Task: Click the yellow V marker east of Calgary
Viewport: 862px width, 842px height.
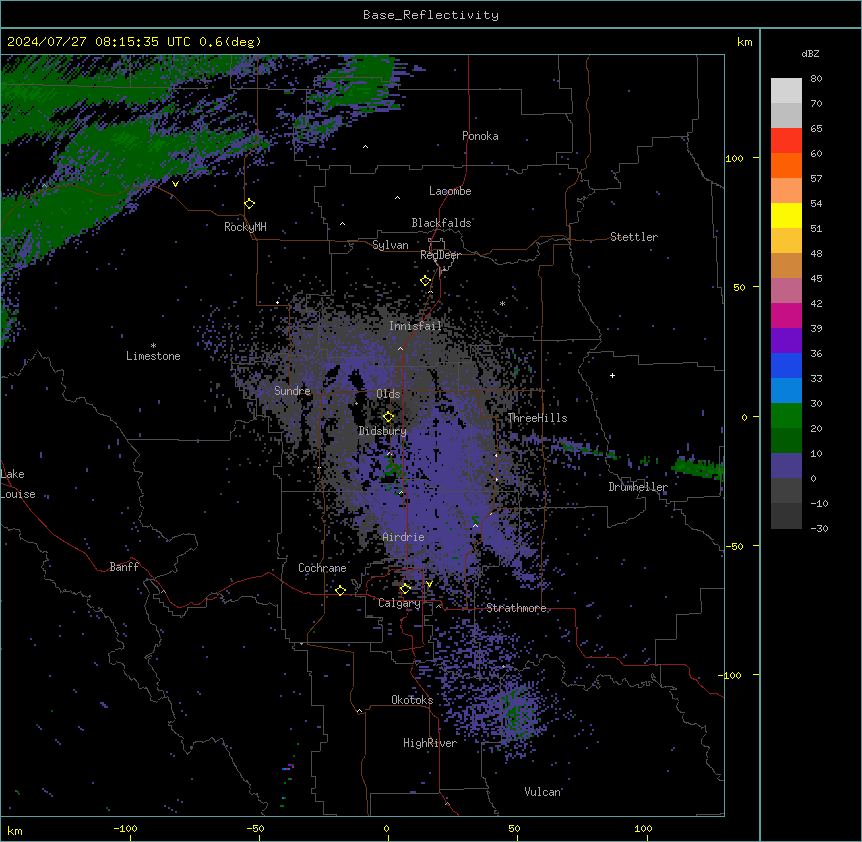Action: 429,584
